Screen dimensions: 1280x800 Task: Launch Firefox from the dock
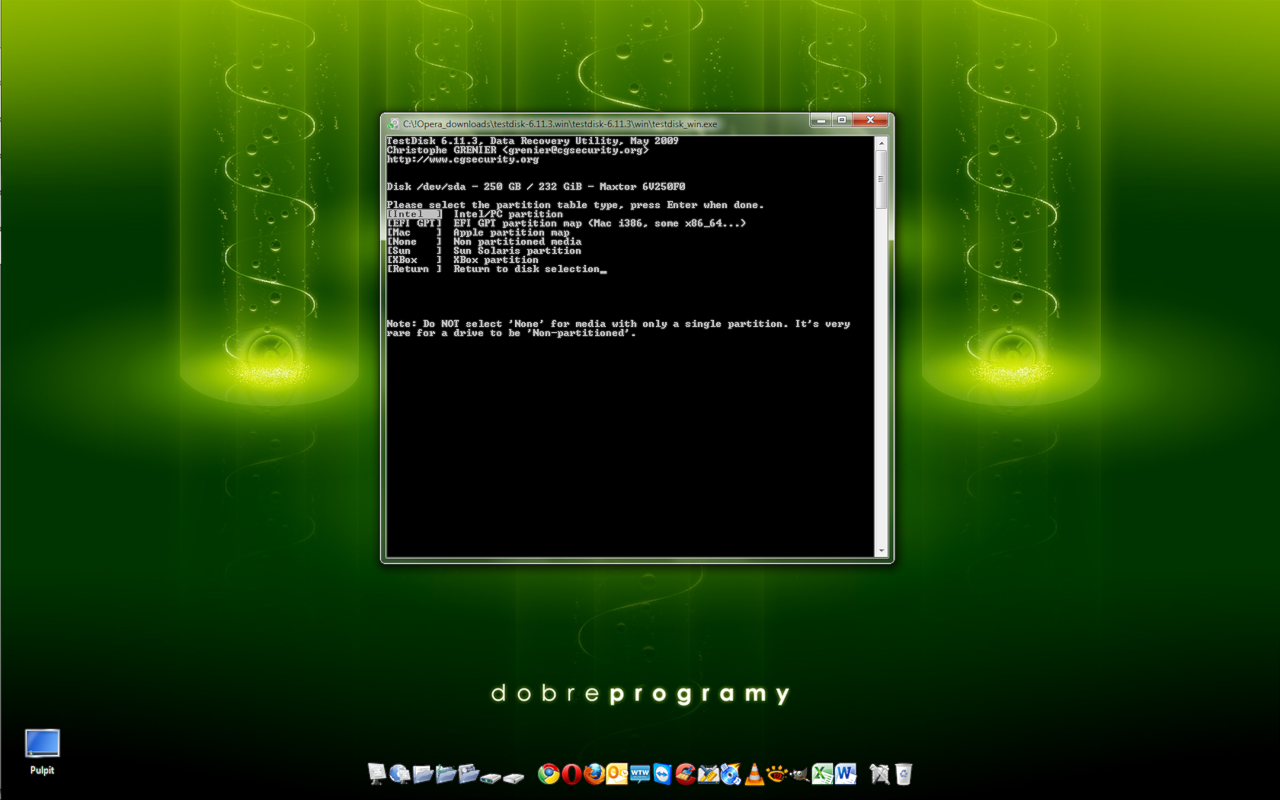coord(594,774)
